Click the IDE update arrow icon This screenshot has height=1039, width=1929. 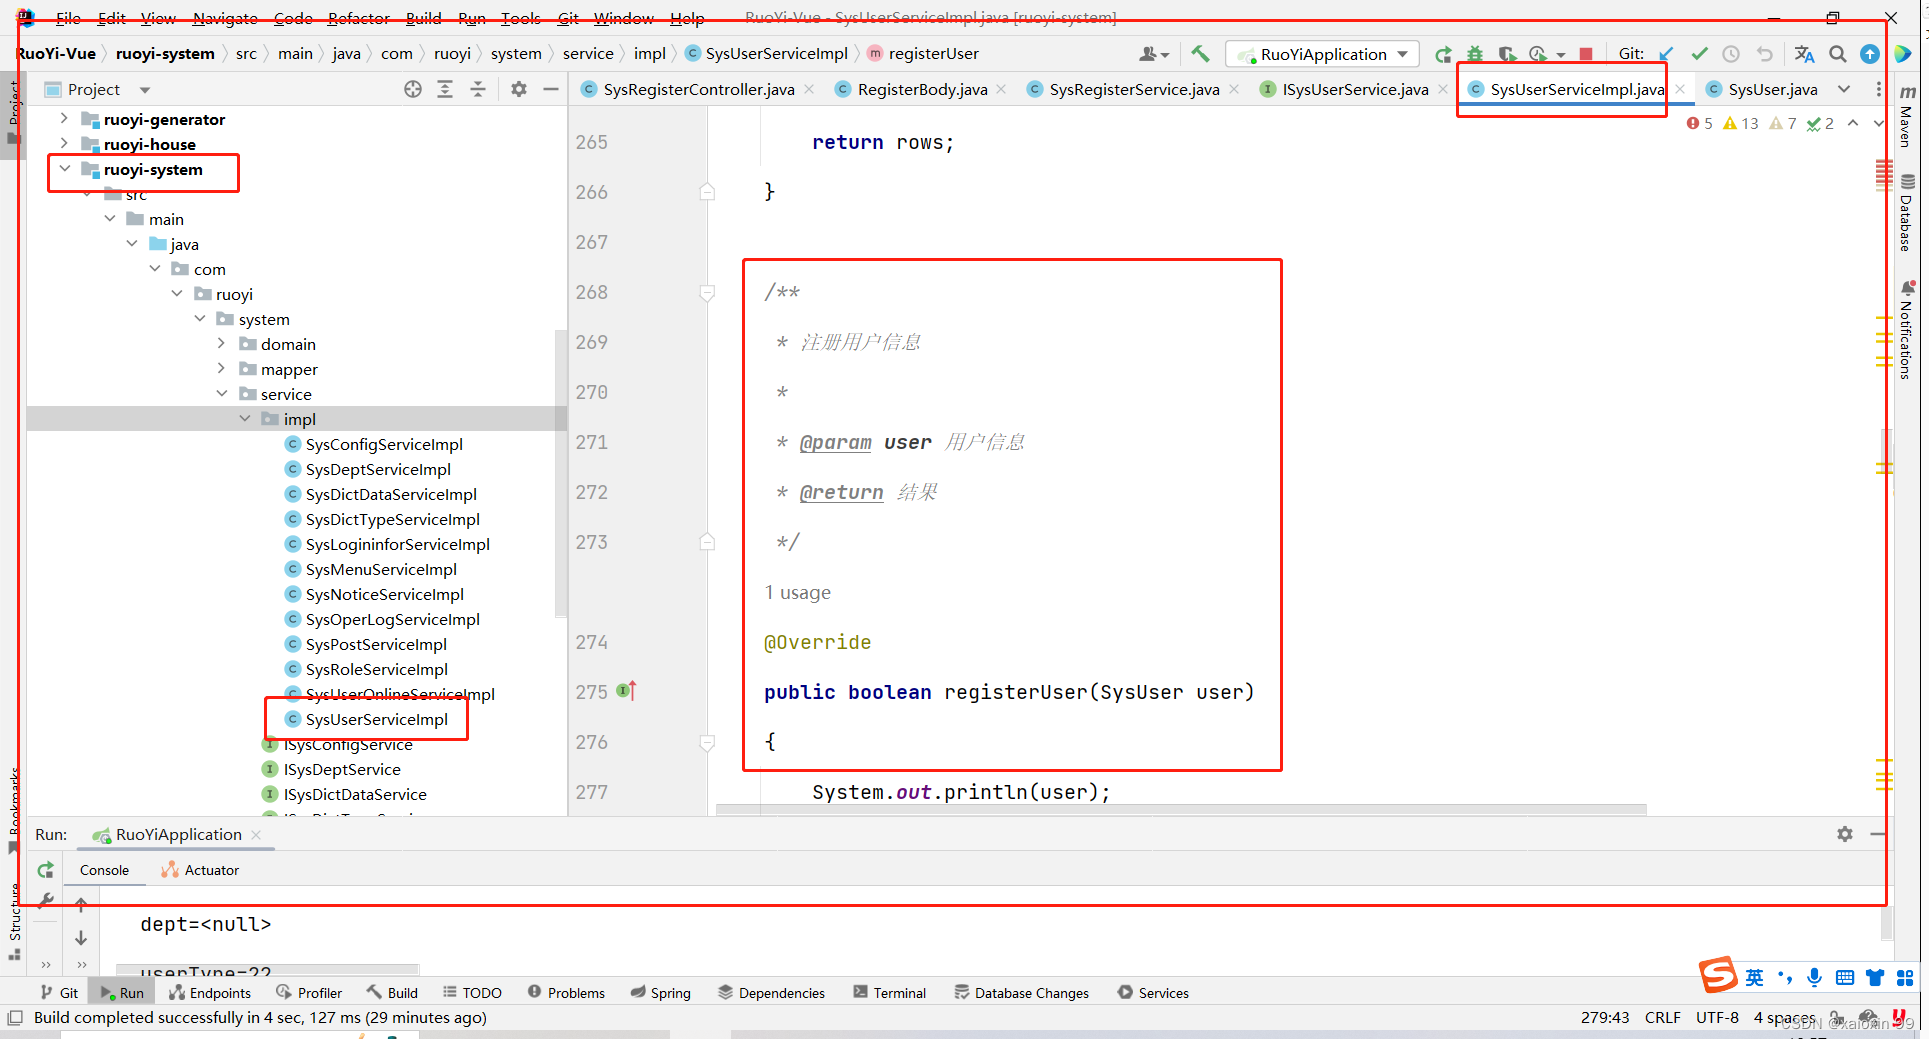point(1870,54)
